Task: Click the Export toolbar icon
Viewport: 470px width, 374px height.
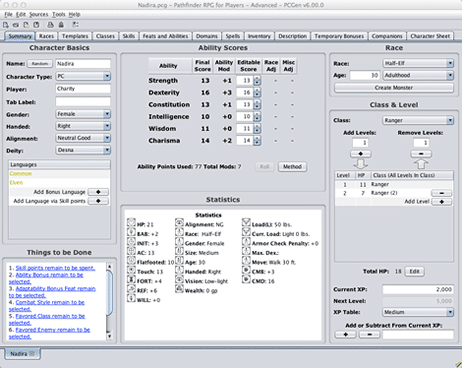Action: coord(61,25)
